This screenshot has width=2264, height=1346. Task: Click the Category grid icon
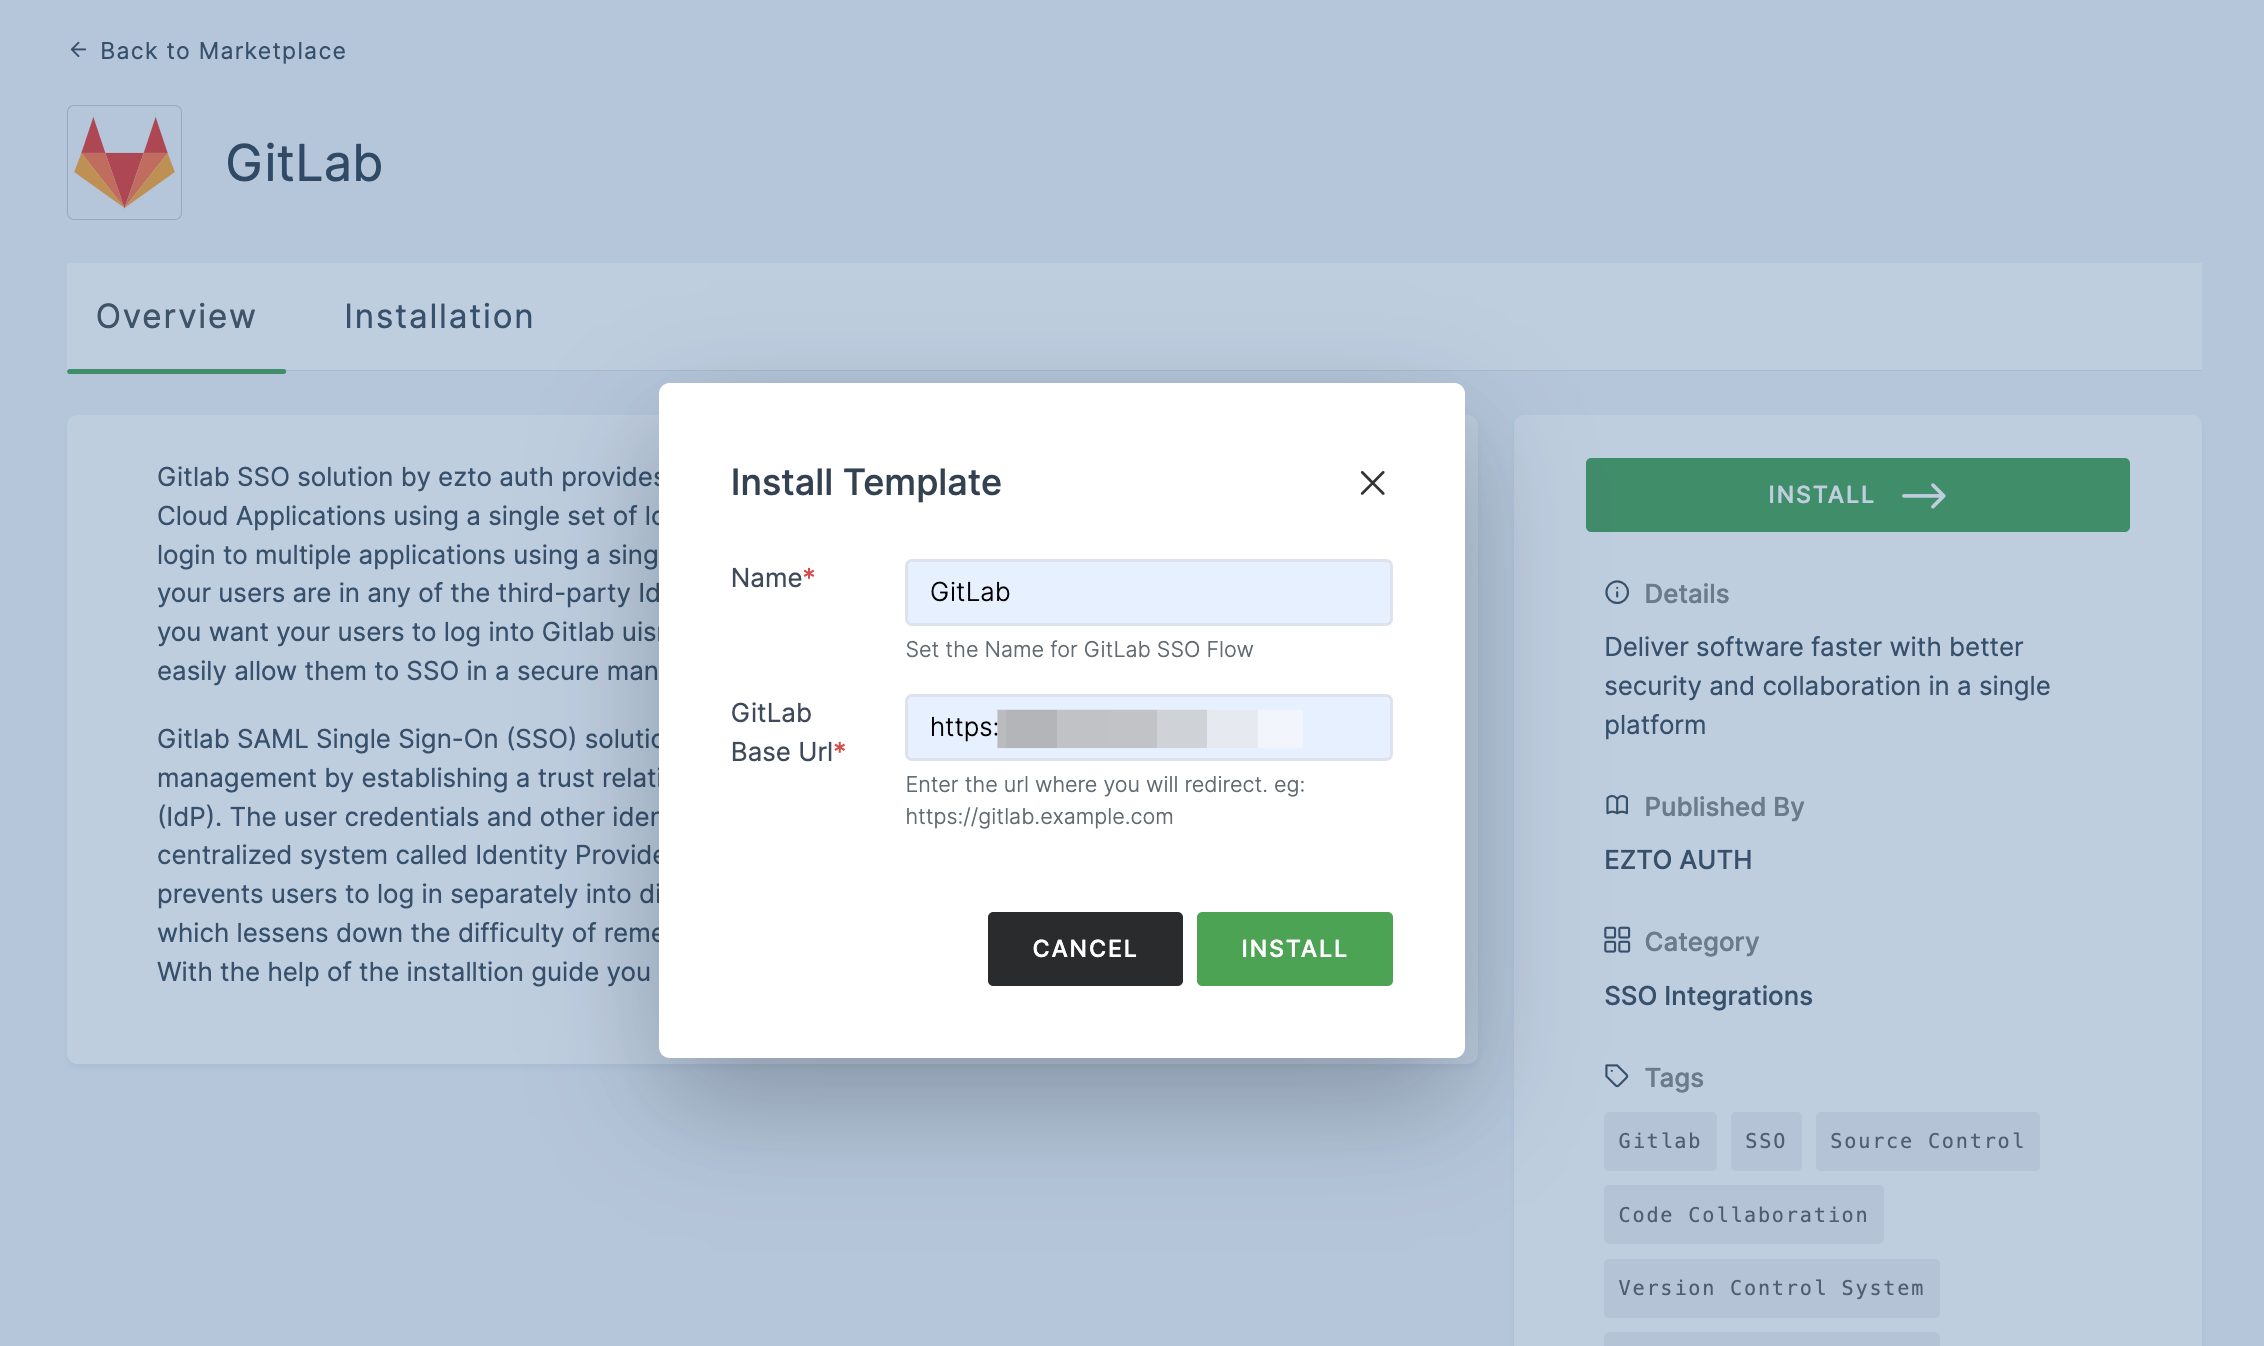[1615, 941]
